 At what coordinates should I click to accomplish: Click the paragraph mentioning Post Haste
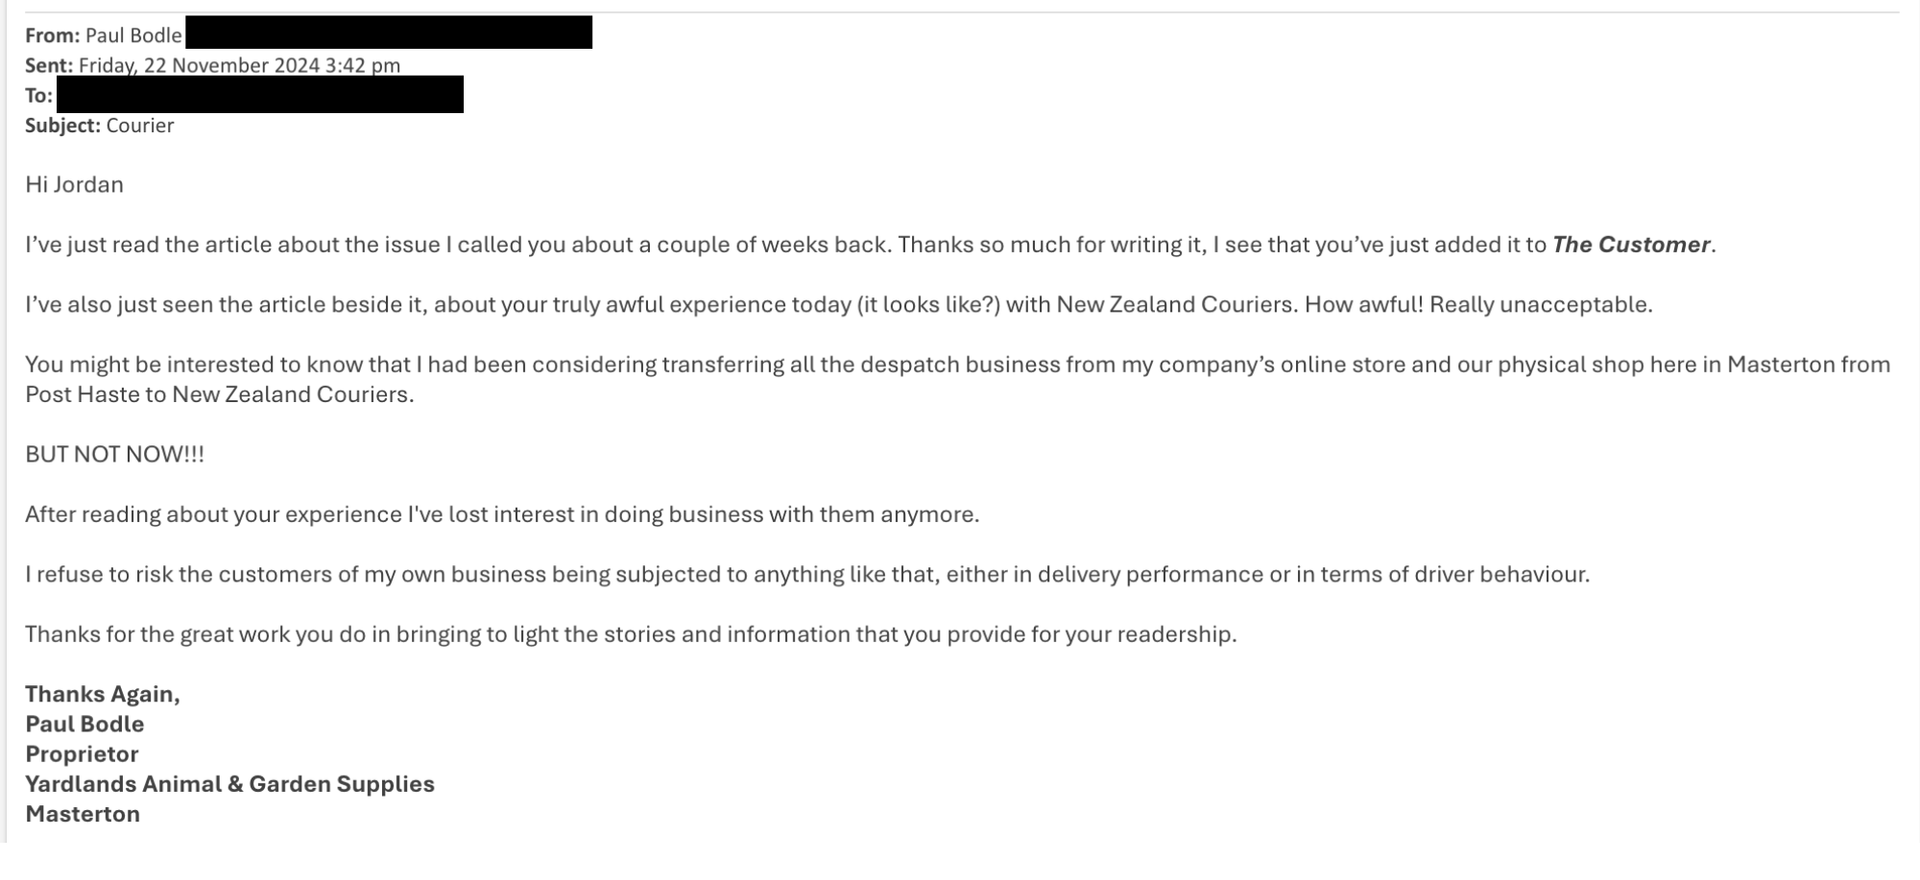958,379
